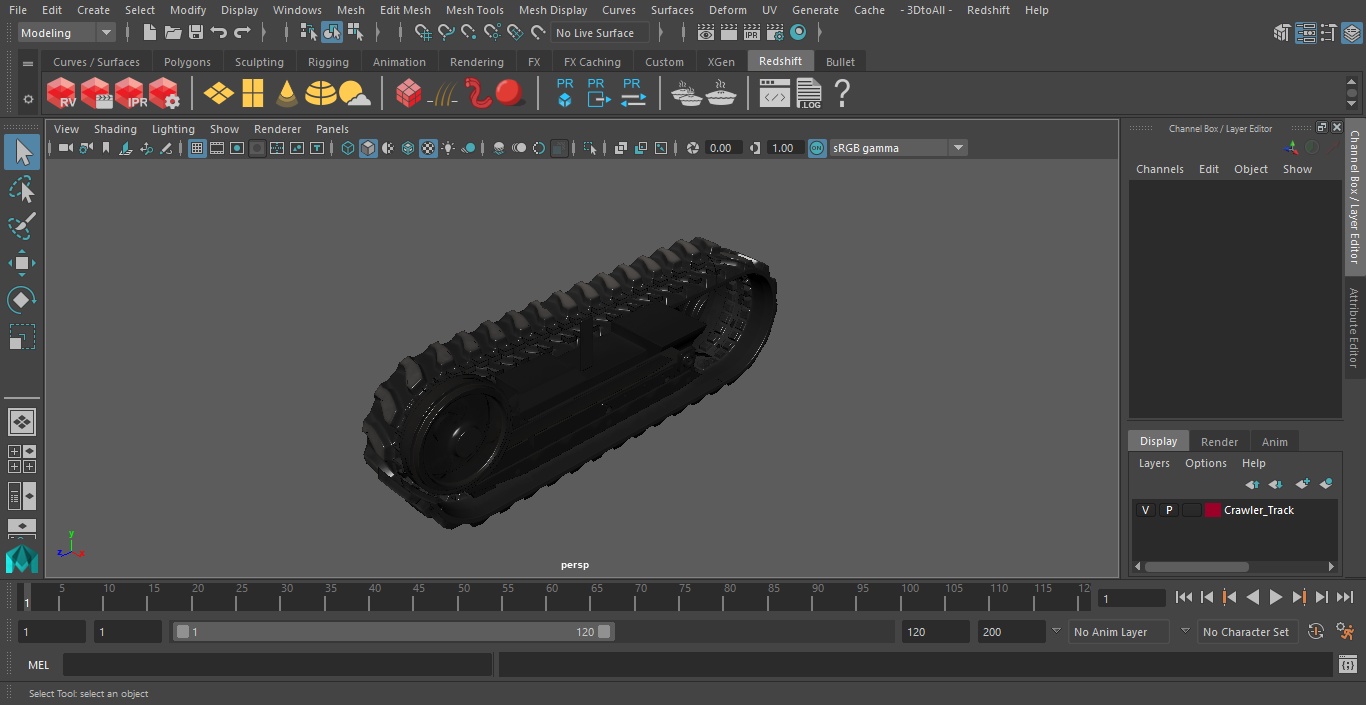Open the Modeling menu set dropdown
The width and height of the screenshot is (1366, 705).
coord(67,33)
